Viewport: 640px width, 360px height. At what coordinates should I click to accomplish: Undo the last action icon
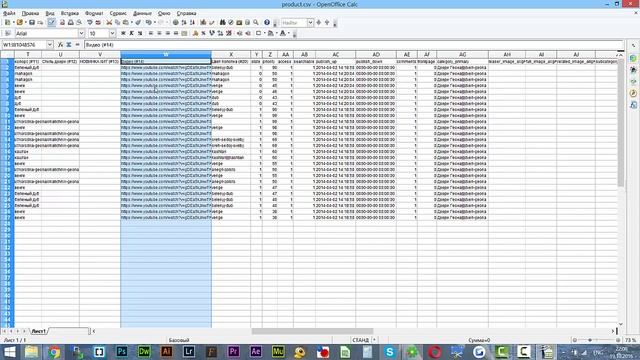click(x=148, y=22)
